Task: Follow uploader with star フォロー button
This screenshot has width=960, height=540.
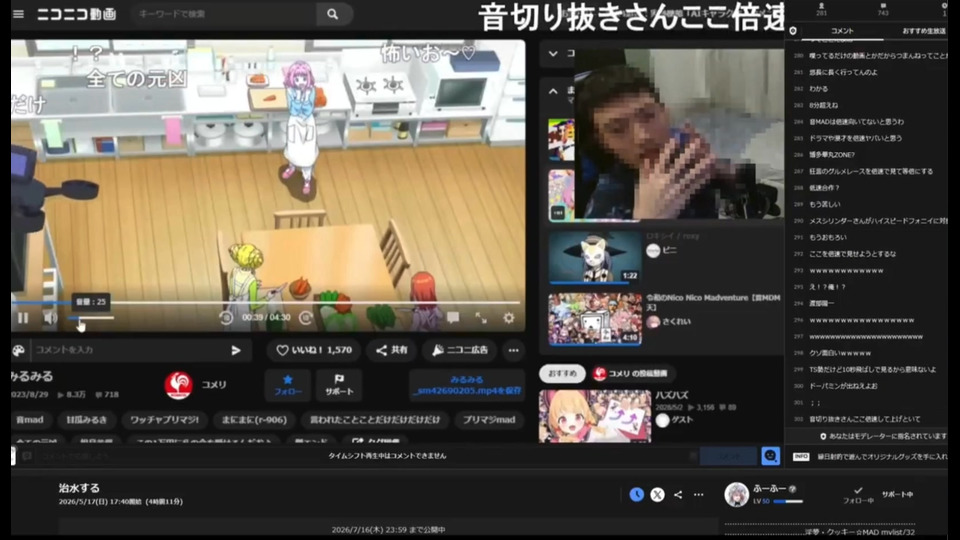Action: click(x=288, y=385)
